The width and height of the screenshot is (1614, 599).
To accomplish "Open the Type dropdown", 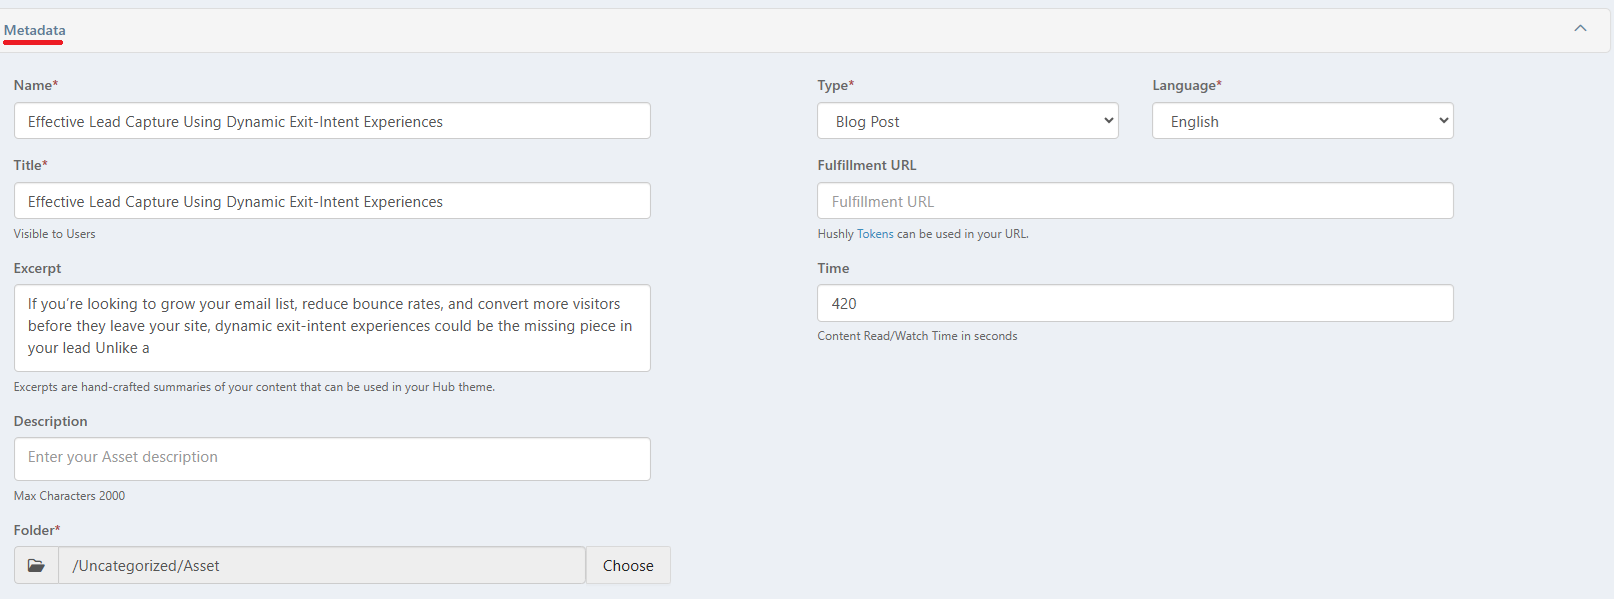I will [967, 121].
